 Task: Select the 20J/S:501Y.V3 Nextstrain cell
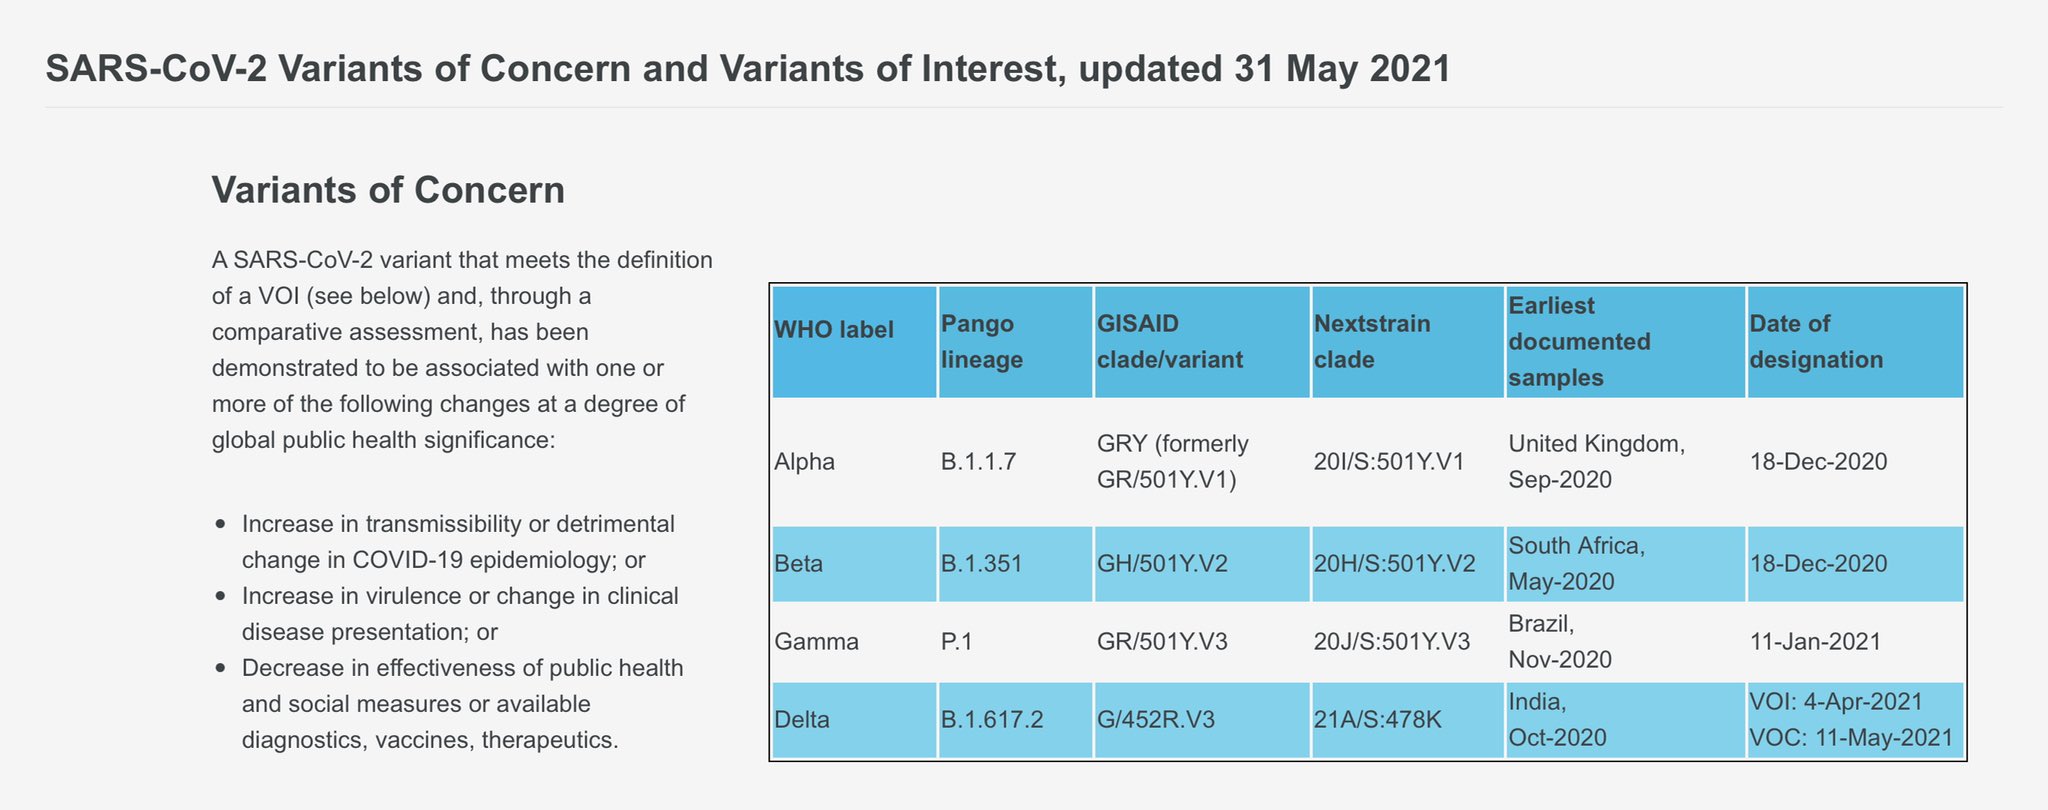coord(1392,642)
